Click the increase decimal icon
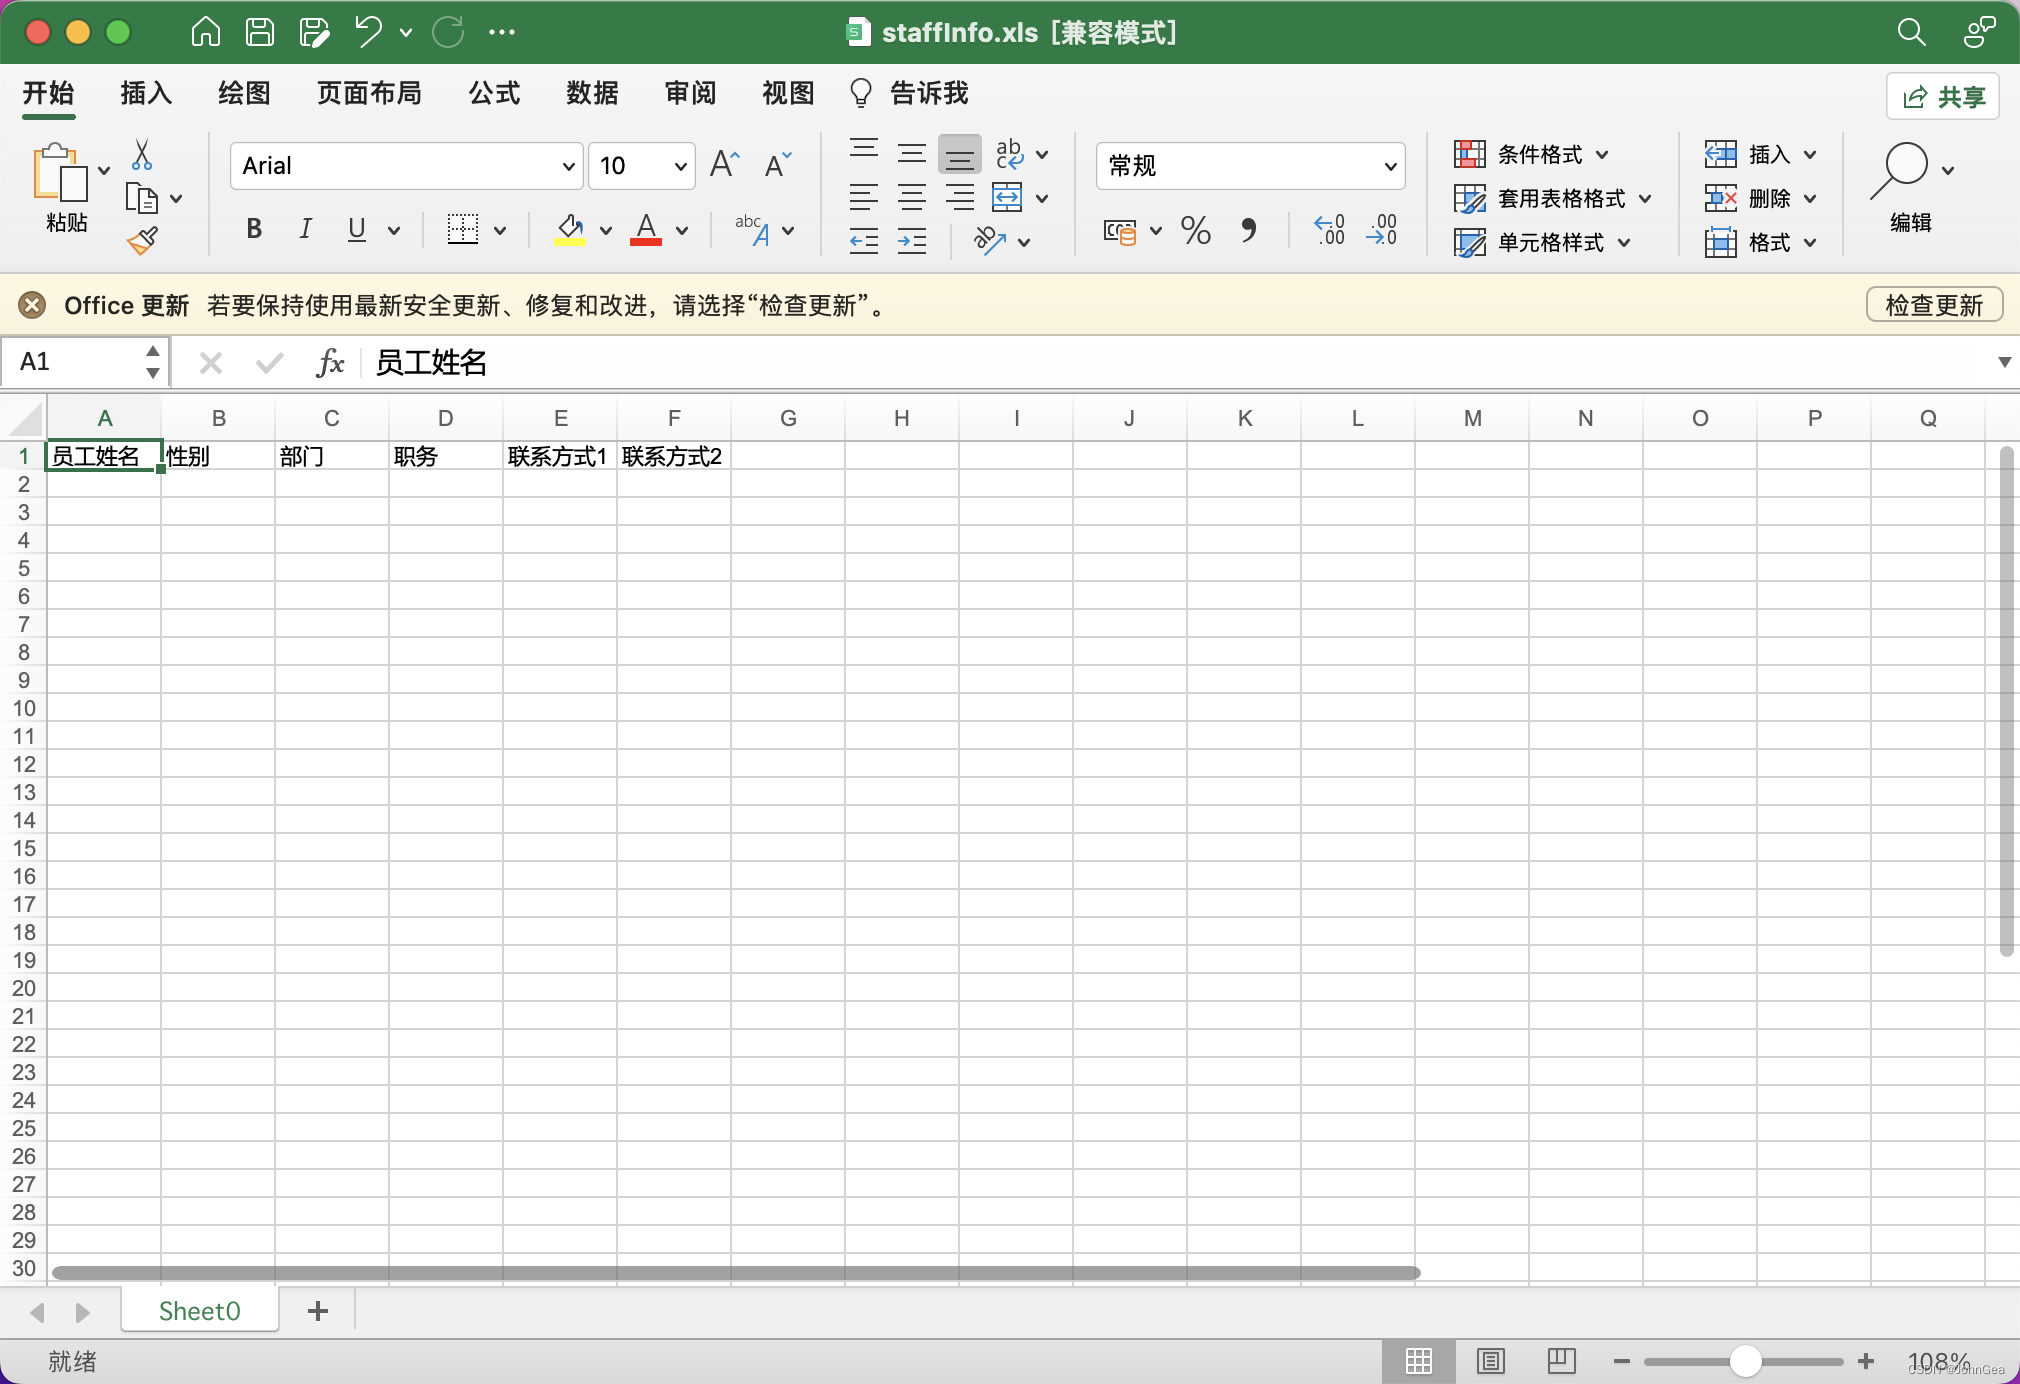2020x1384 pixels. (x=1327, y=231)
